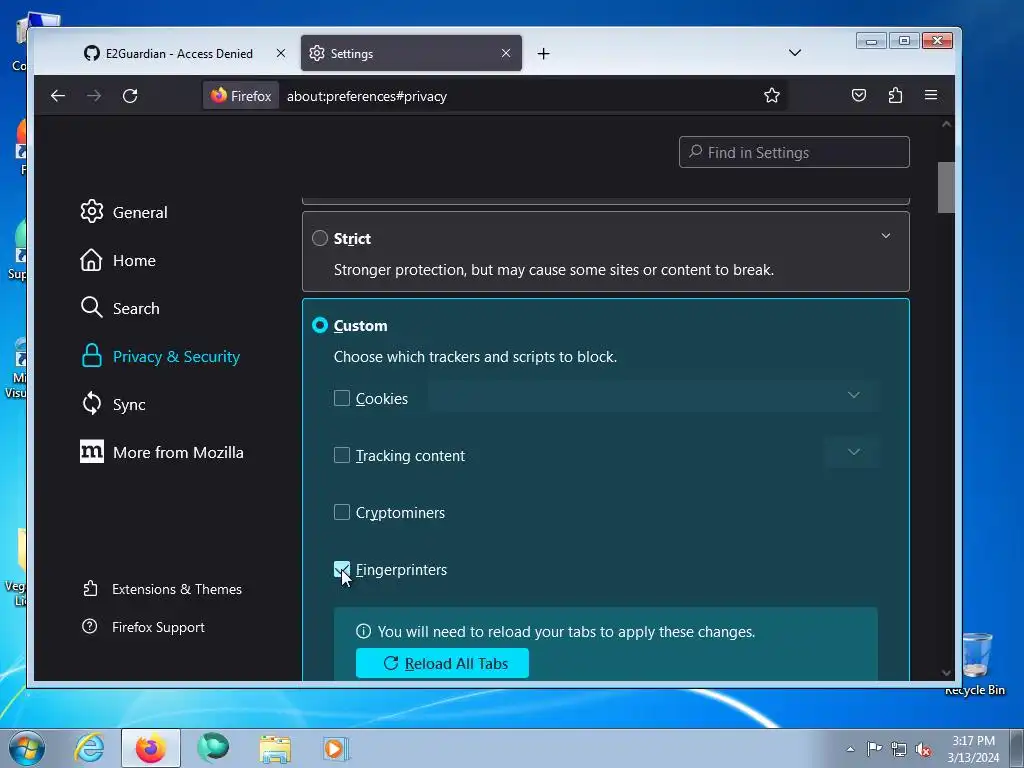Image resolution: width=1024 pixels, height=768 pixels.
Task: Open Firefox Support link
Action: [143, 627]
